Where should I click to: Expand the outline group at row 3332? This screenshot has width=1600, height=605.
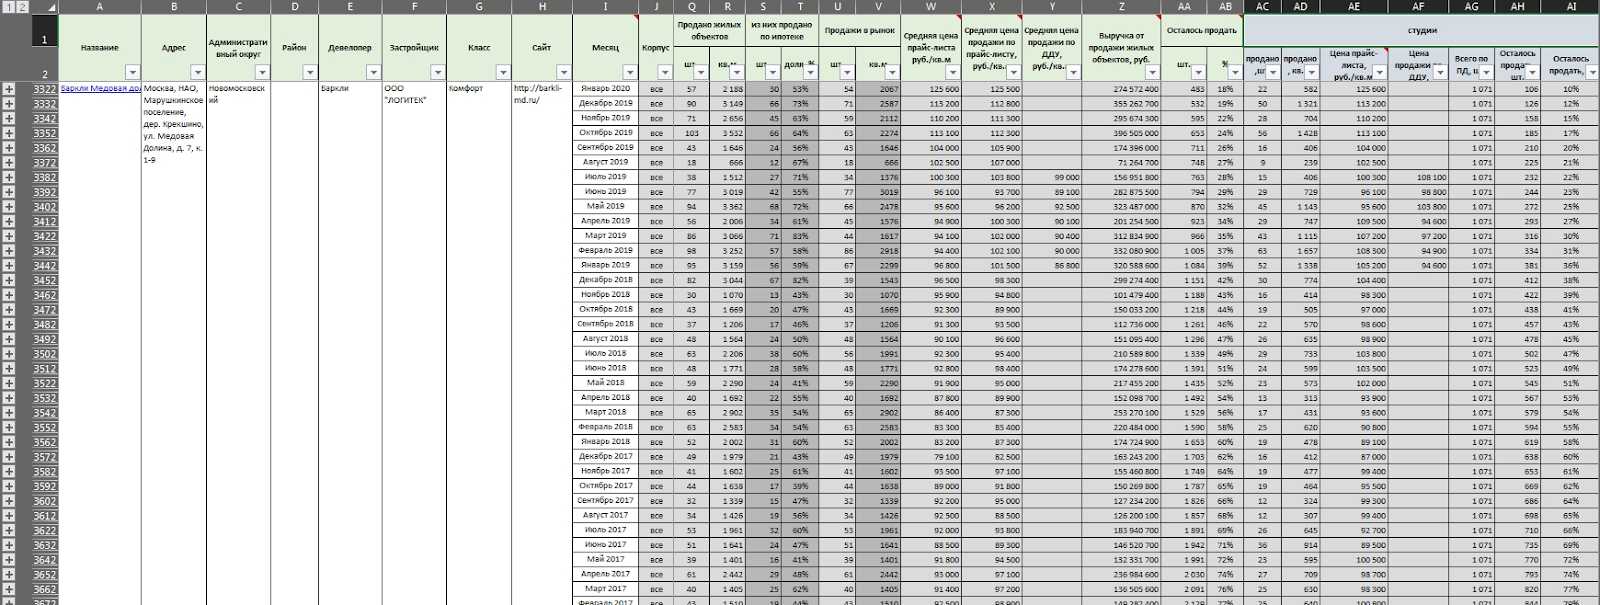point(9,104)
